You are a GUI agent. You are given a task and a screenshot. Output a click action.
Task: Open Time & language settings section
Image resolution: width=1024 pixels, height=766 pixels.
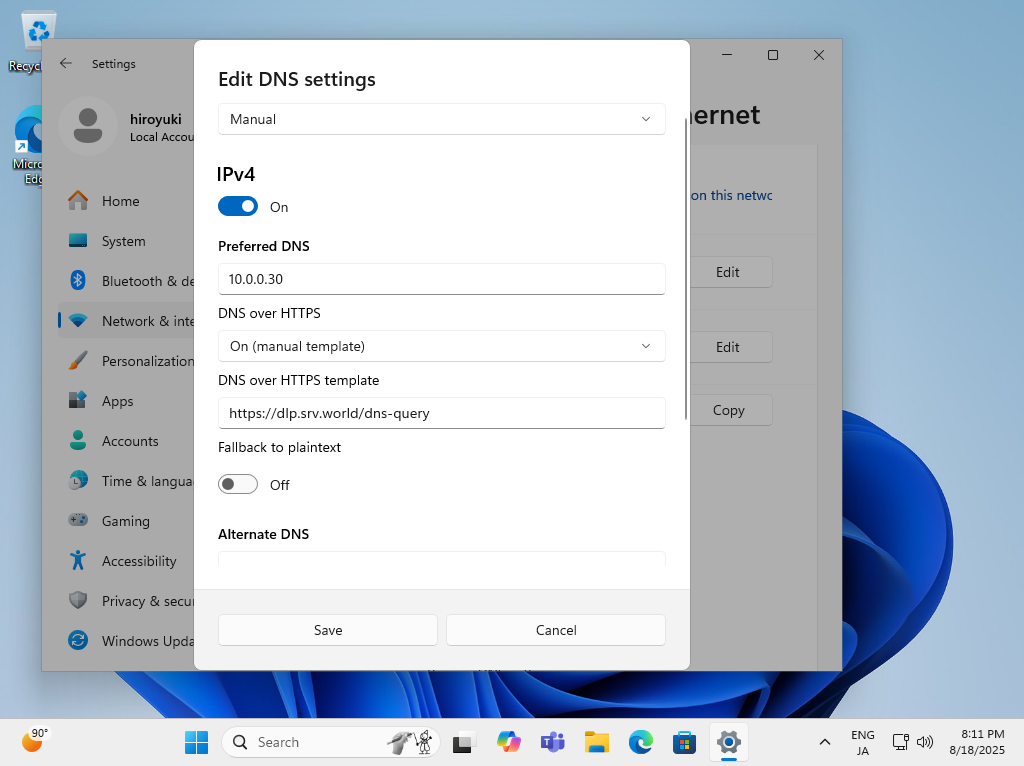145,481
